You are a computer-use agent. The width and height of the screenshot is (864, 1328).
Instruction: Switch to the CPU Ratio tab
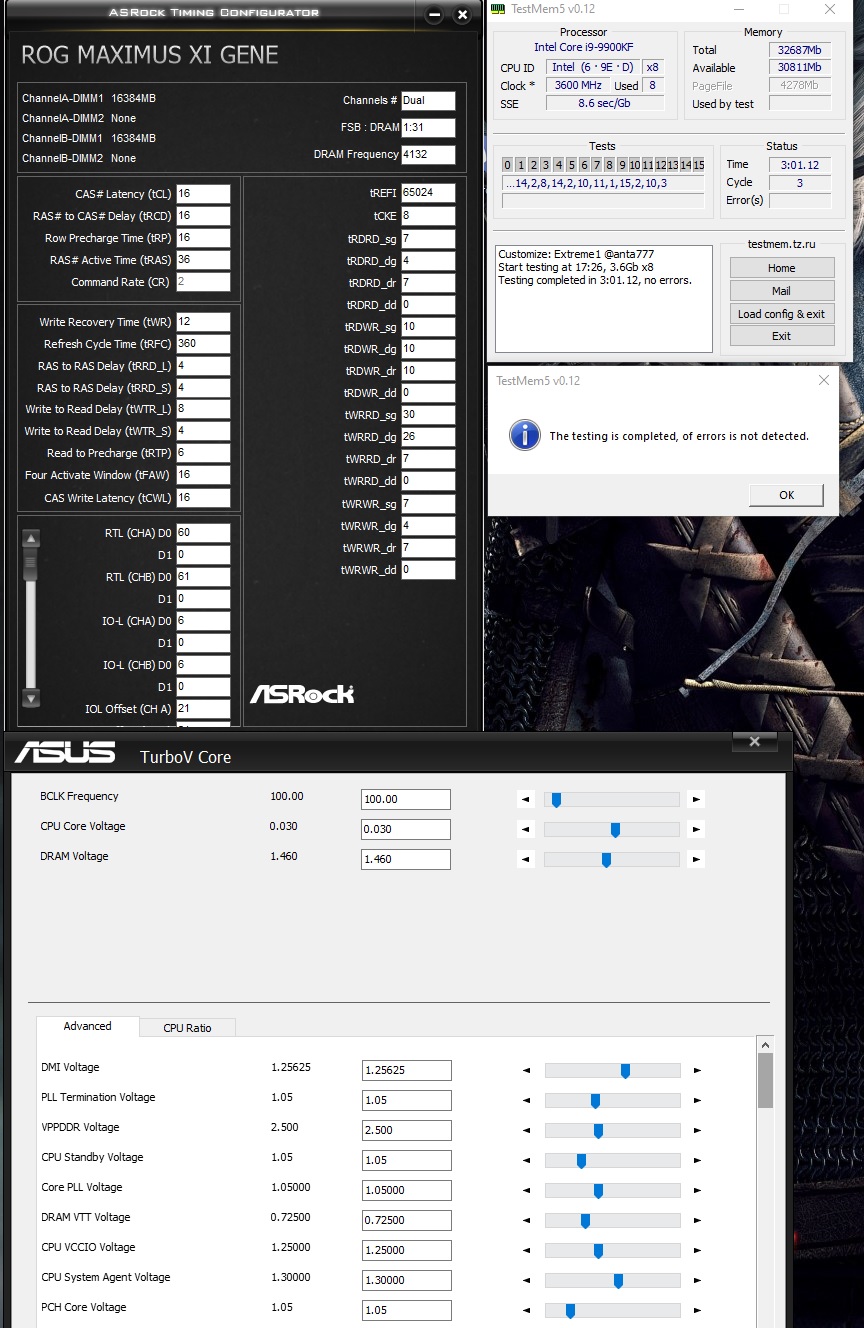click(x=188, y=1027)
